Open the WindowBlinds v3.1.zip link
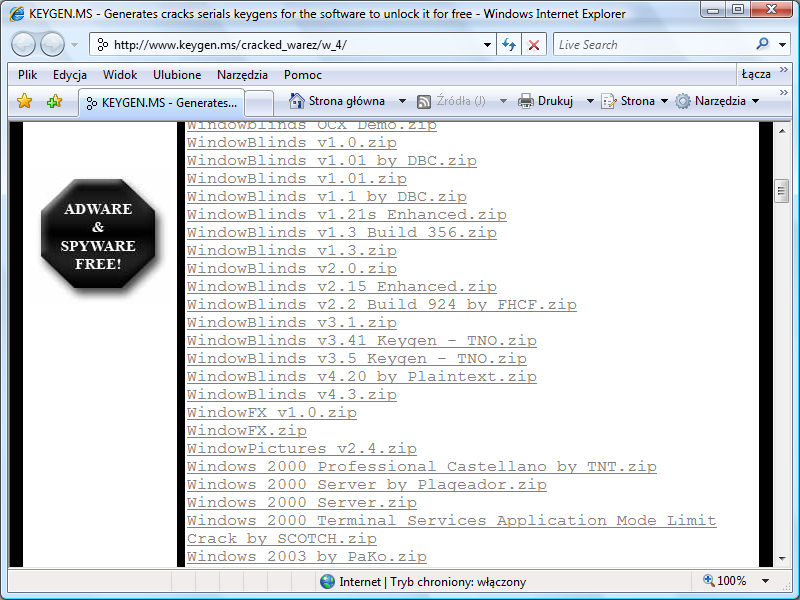 tap(291, 322)
